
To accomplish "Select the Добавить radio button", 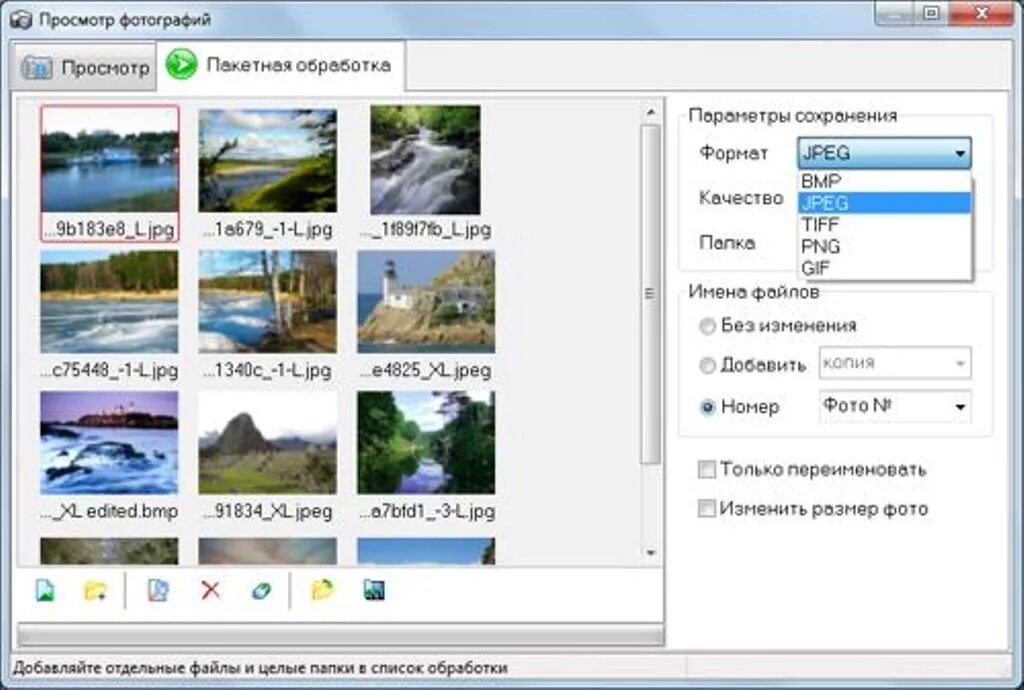I will click(707, 366).
